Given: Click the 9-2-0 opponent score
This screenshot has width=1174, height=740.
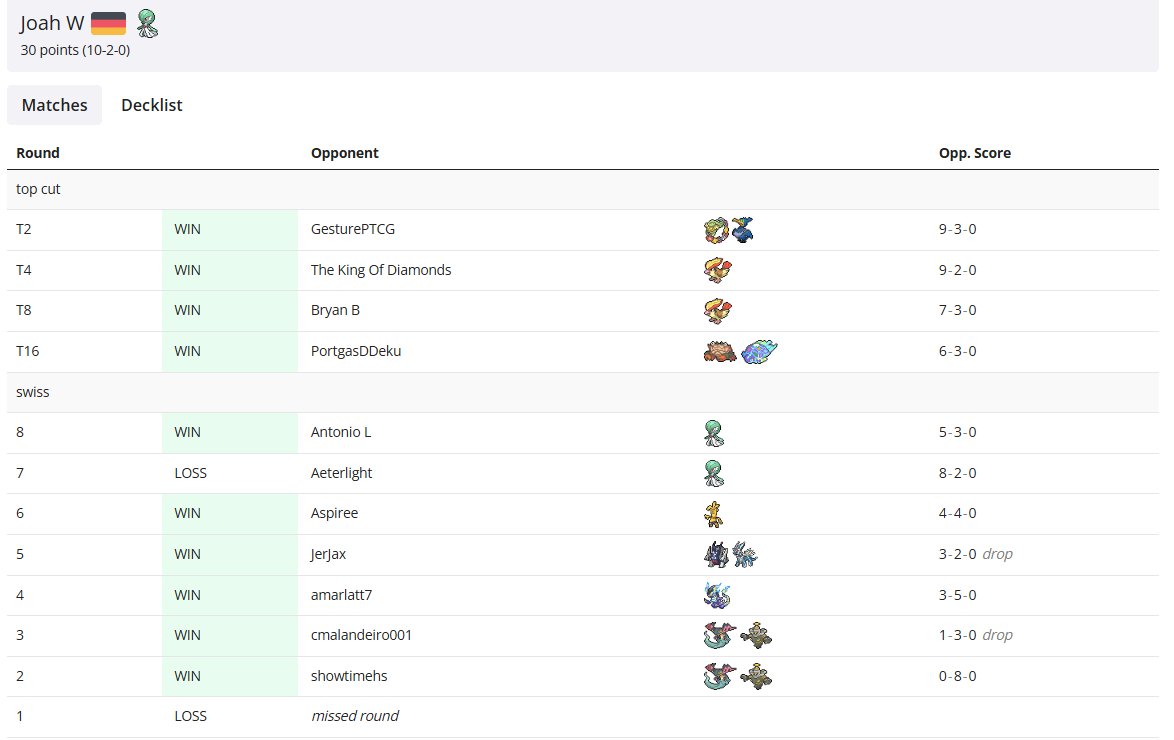Looking at the screenshot, I should 958,270.
